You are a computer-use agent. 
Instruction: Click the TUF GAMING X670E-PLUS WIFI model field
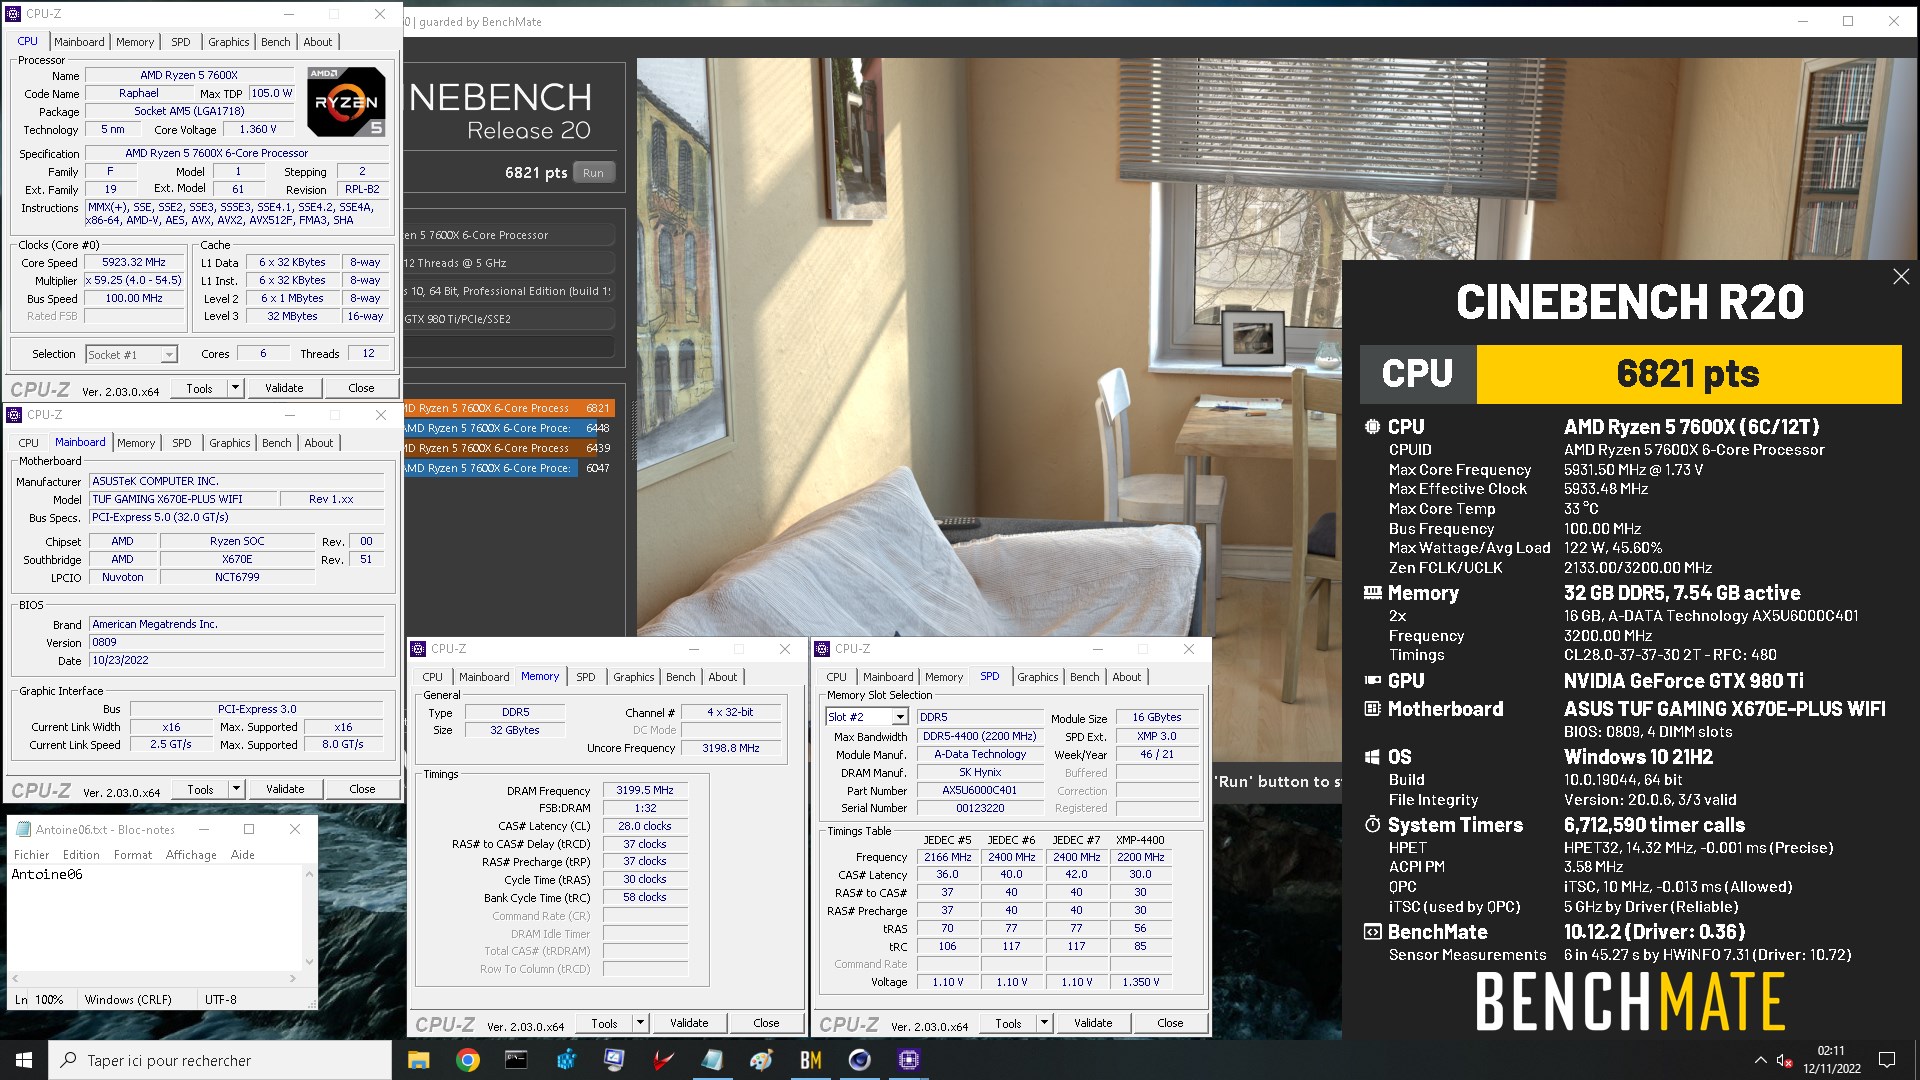tap(181, 499)
